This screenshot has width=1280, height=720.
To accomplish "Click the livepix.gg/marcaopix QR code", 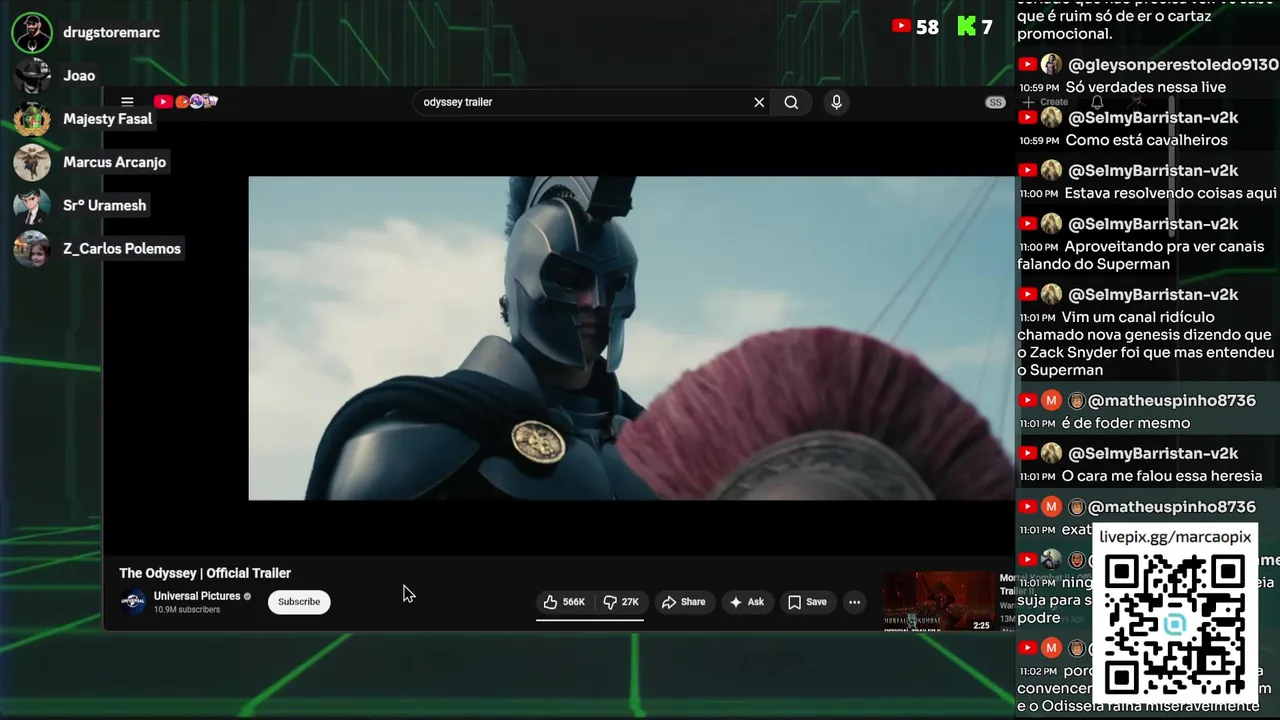I will (1175, 625).
